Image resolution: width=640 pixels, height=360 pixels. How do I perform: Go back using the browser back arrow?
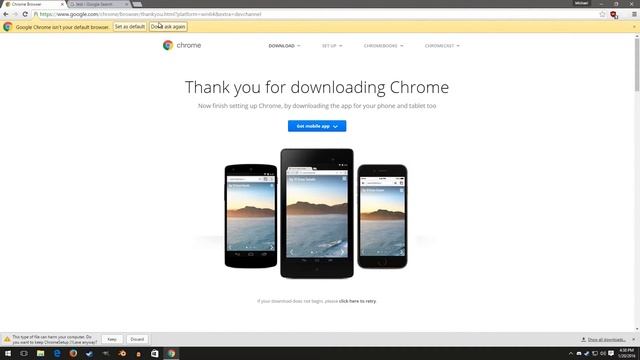[6, 14]
